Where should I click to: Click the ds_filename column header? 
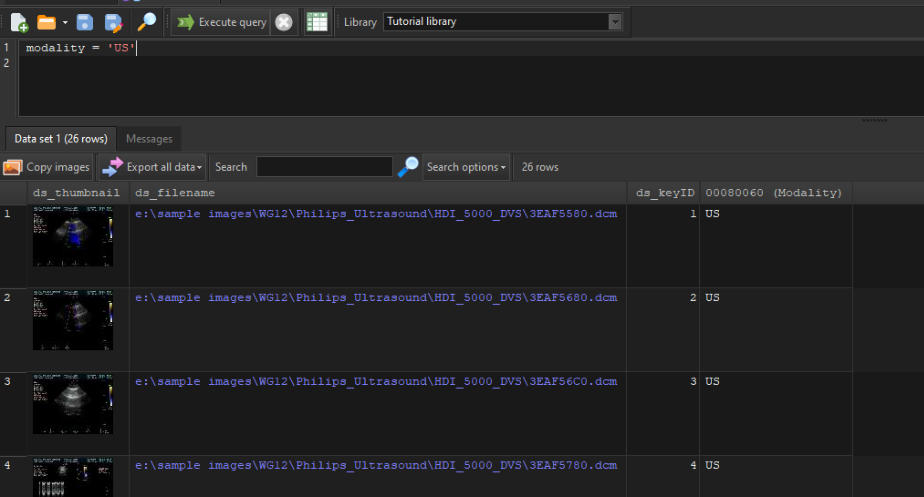click(x=175, y=192)
